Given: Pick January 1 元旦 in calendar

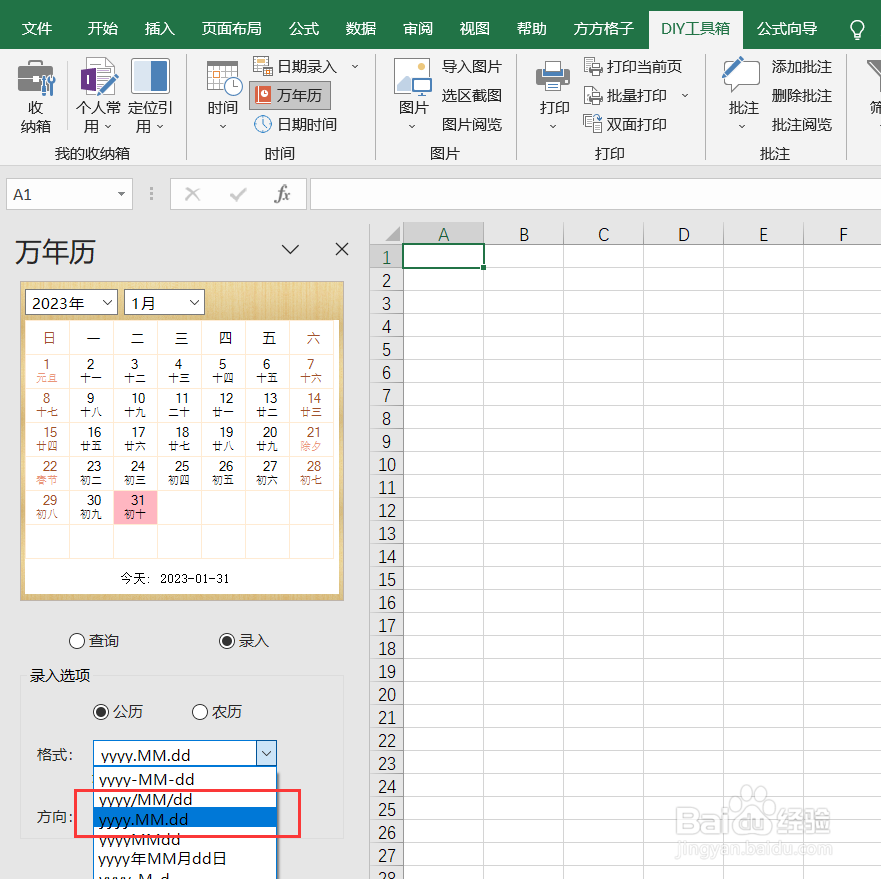Looking at the screenshot, I should [48, 371].
